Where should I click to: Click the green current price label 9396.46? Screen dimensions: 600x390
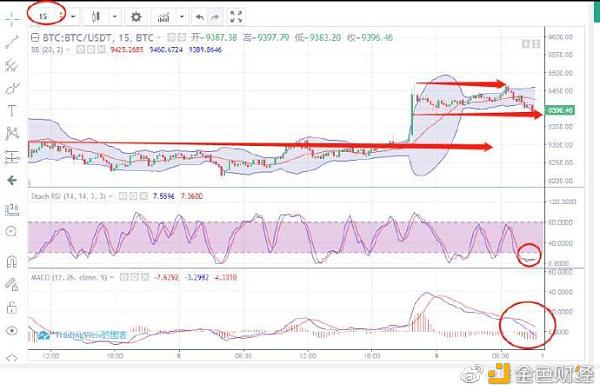coord(560,111)
